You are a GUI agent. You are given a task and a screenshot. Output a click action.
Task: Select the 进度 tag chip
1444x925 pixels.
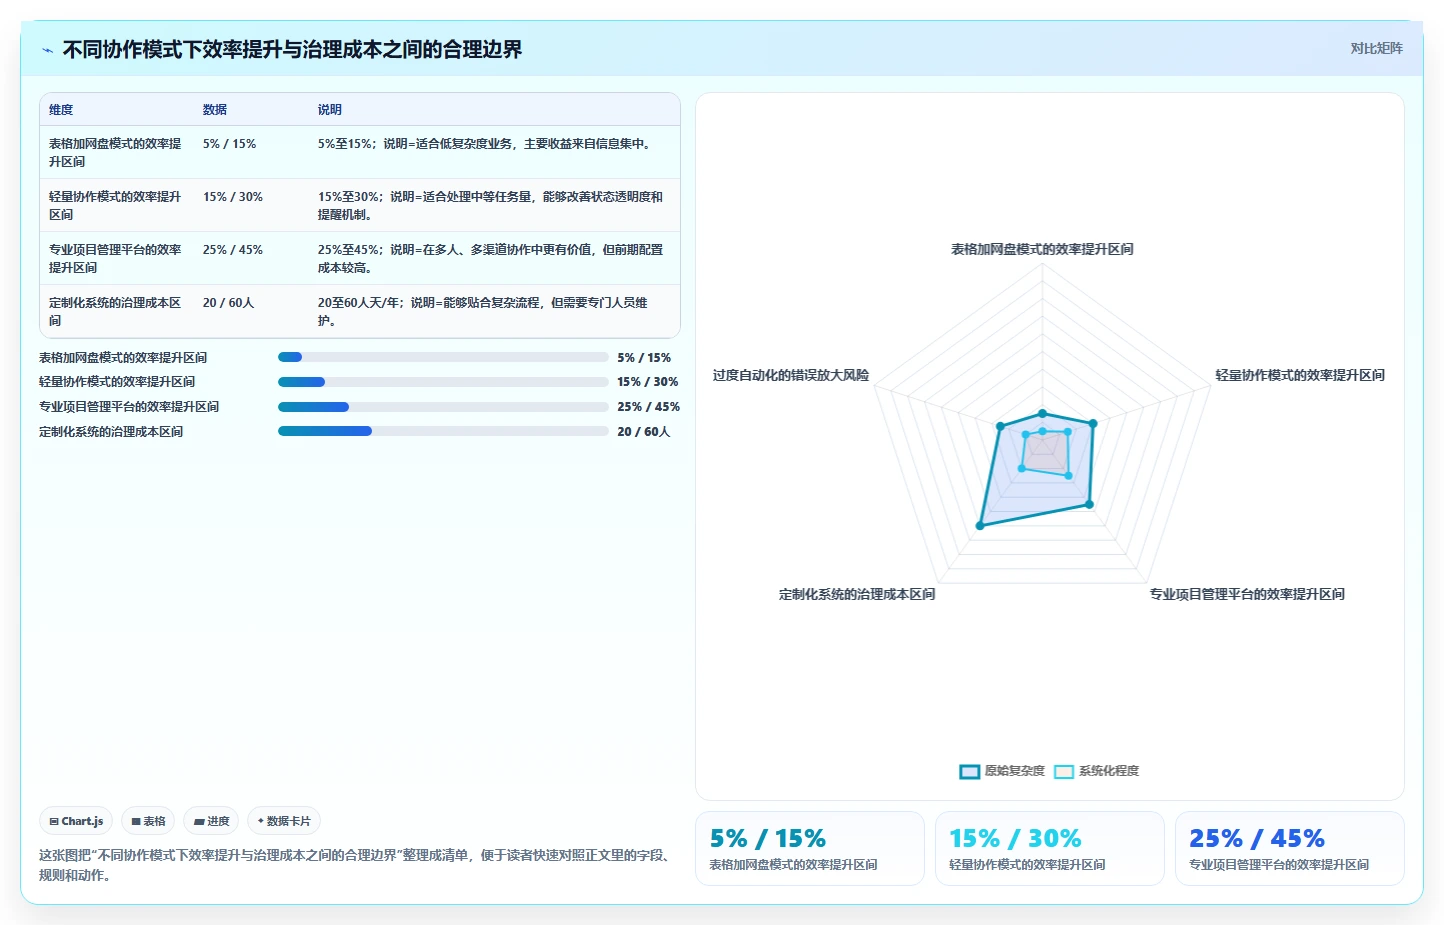pos(211,821)
